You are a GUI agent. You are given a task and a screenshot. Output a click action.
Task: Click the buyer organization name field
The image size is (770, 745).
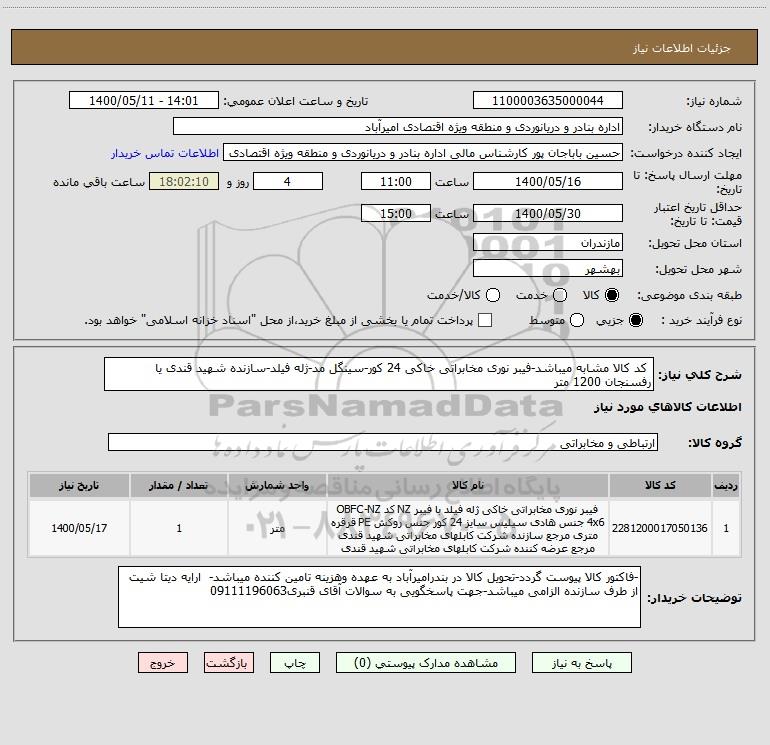398,127
